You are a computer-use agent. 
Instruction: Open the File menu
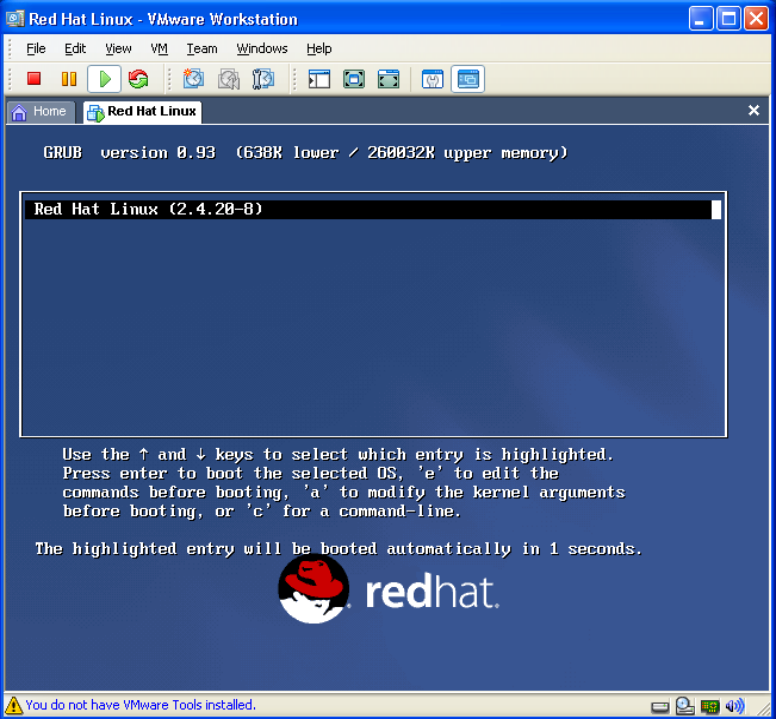pyautogui.click(x=36, y=48)
